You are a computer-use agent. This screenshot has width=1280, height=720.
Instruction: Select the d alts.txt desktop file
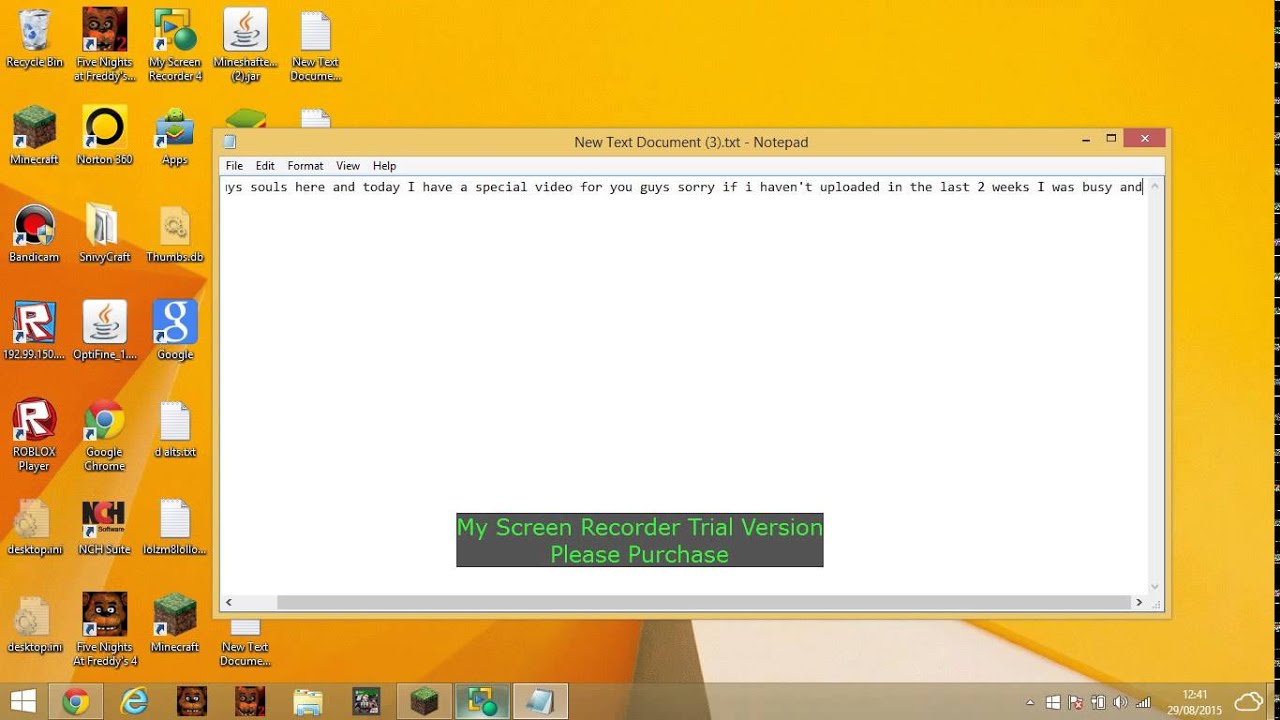point(175,429)
